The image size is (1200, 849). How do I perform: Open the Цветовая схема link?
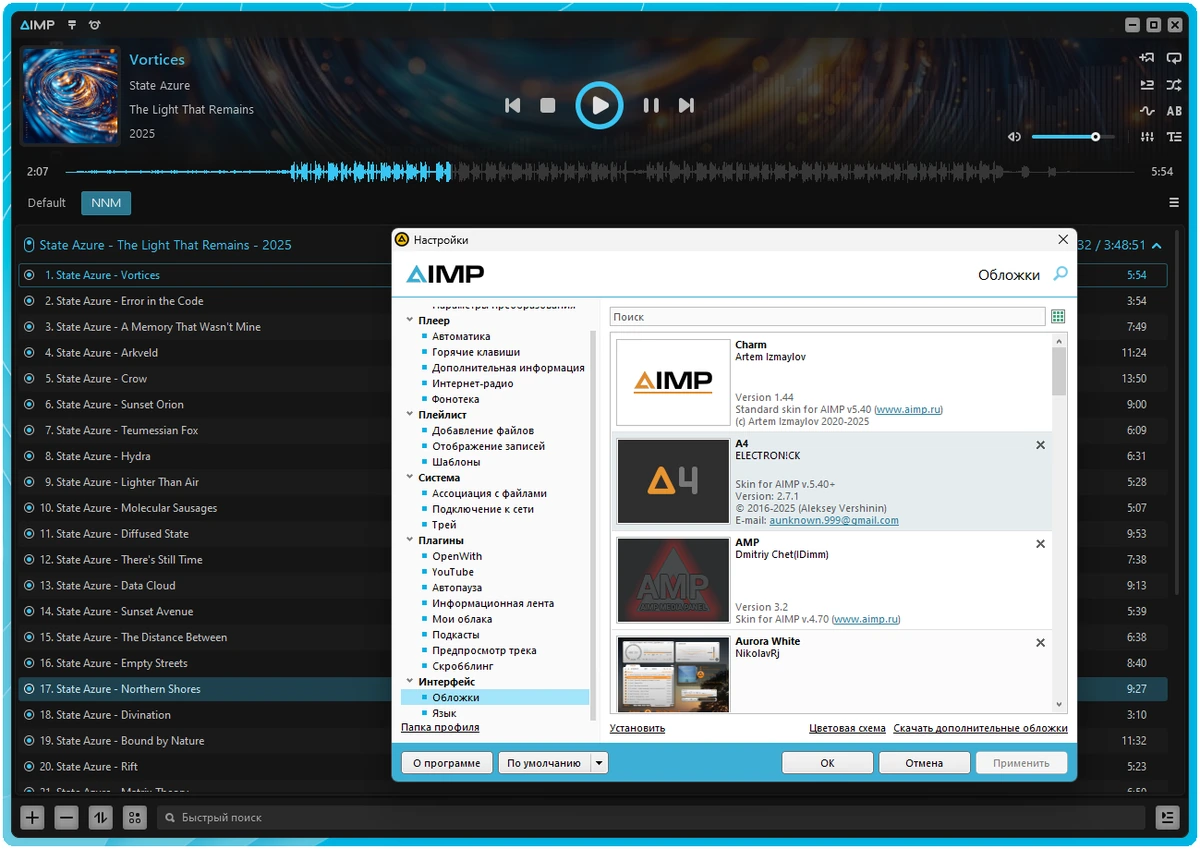[847, 728]
